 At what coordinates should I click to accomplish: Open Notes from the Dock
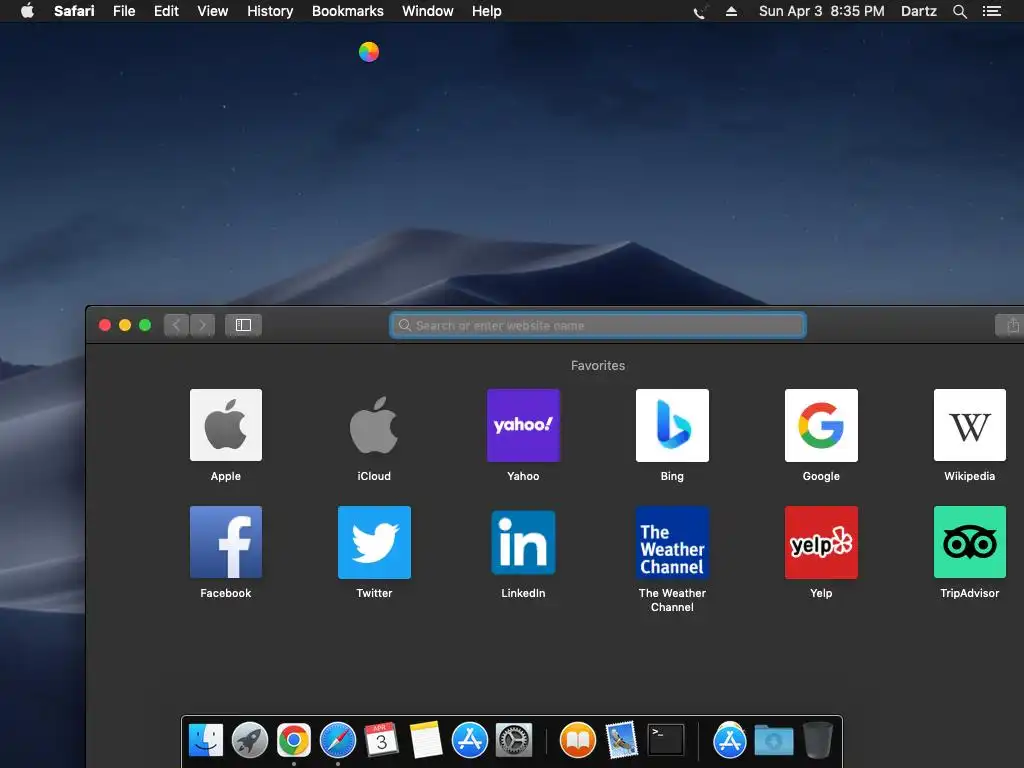click(426, 740)
